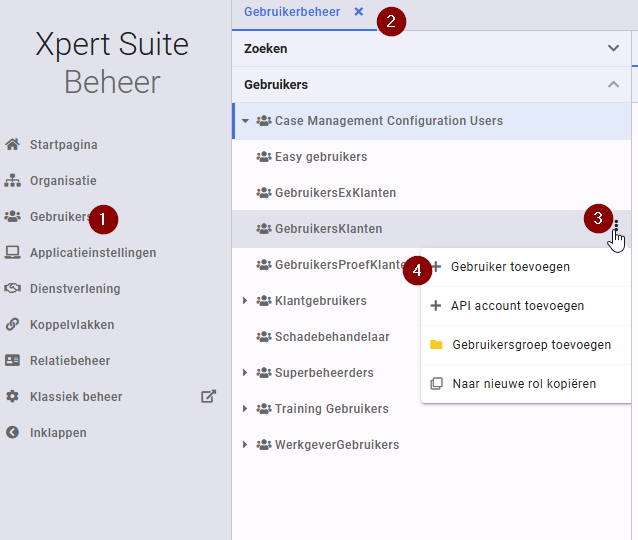Viewport: 638px width, 540px height.
Task: Select the Klantgebruikers tree row text
Action: 321,301
